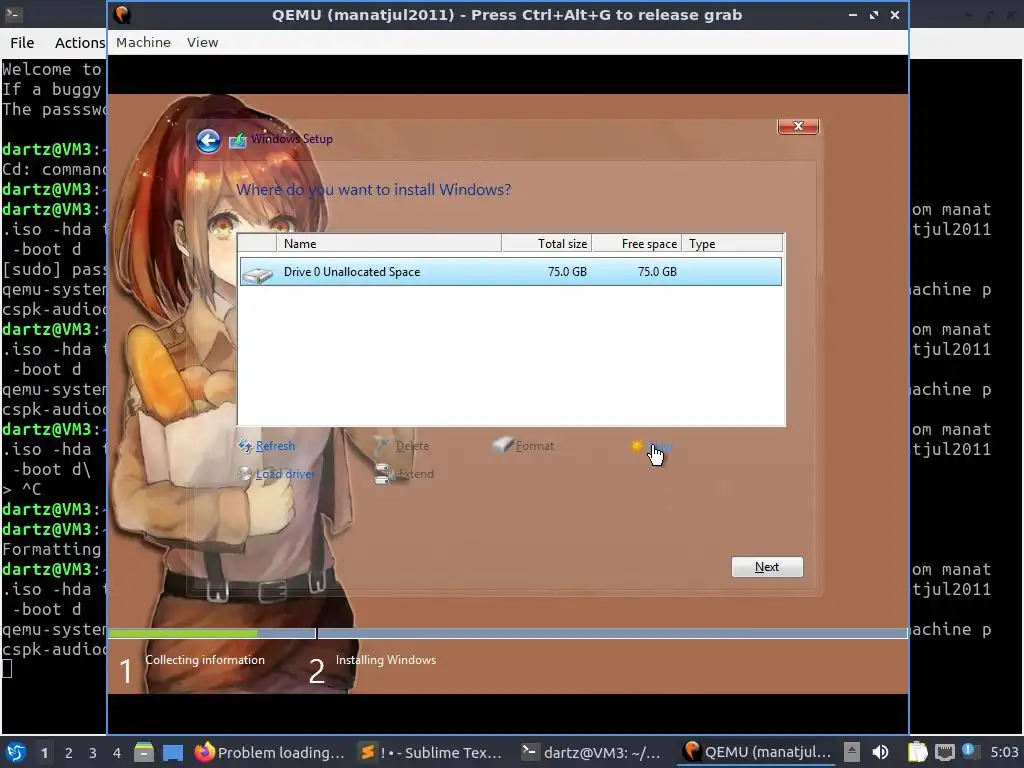Click the Windows Setup icon beside the title
The width and height of the screenshot is (1024, 768).
pyautogui.click(x=238, y=140)
